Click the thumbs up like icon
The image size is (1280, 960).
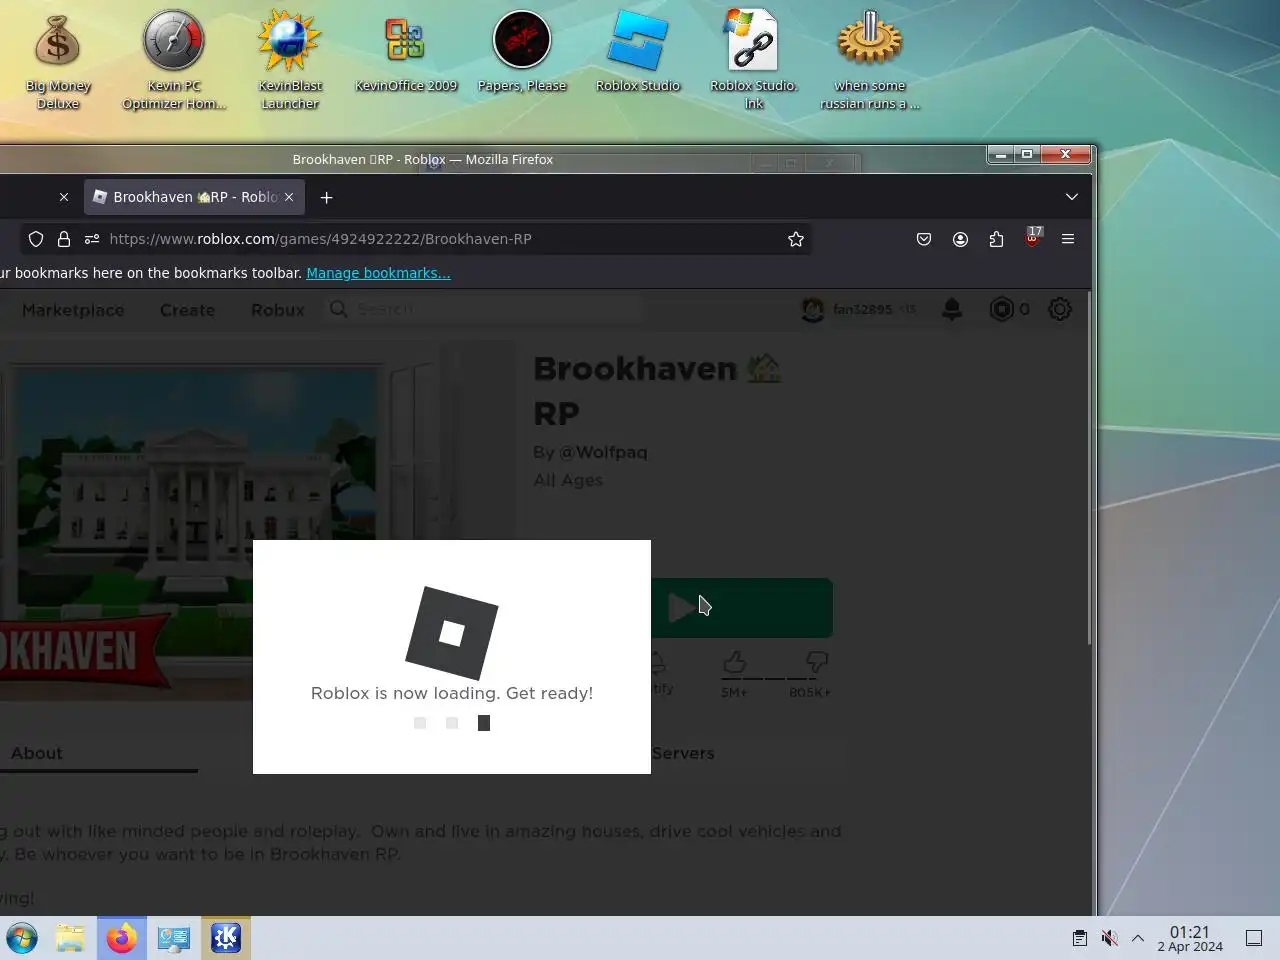point(734,662)
